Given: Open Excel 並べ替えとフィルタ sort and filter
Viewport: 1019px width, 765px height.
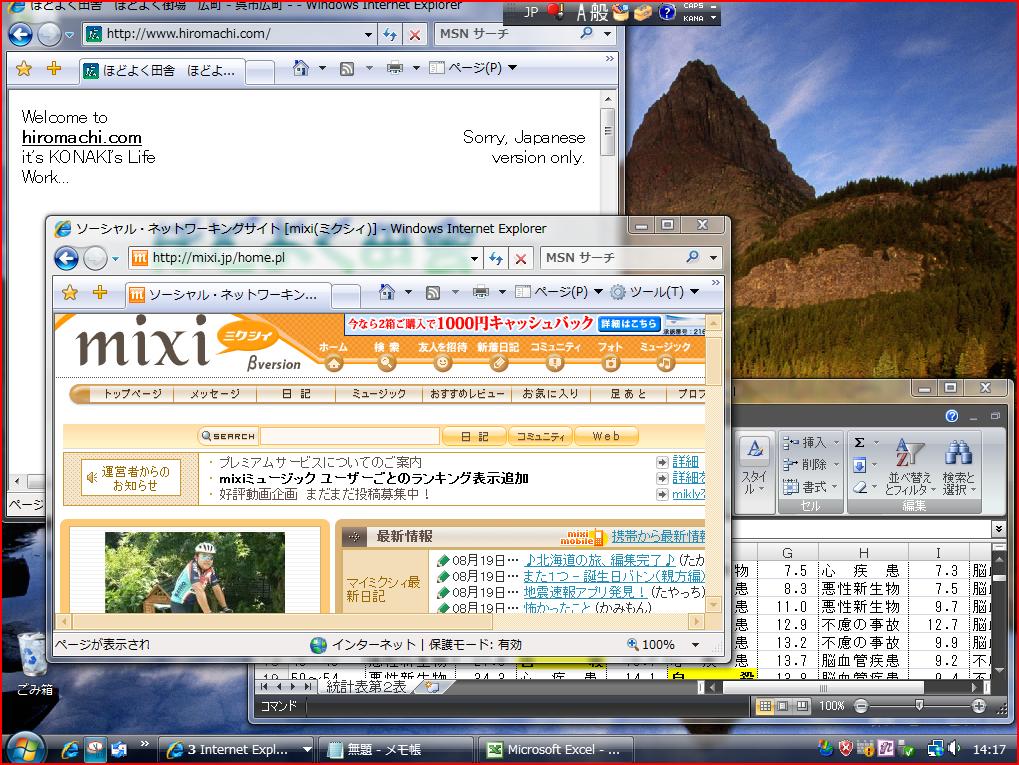Looking at the screenshot, I should click(x=909, y=467).
